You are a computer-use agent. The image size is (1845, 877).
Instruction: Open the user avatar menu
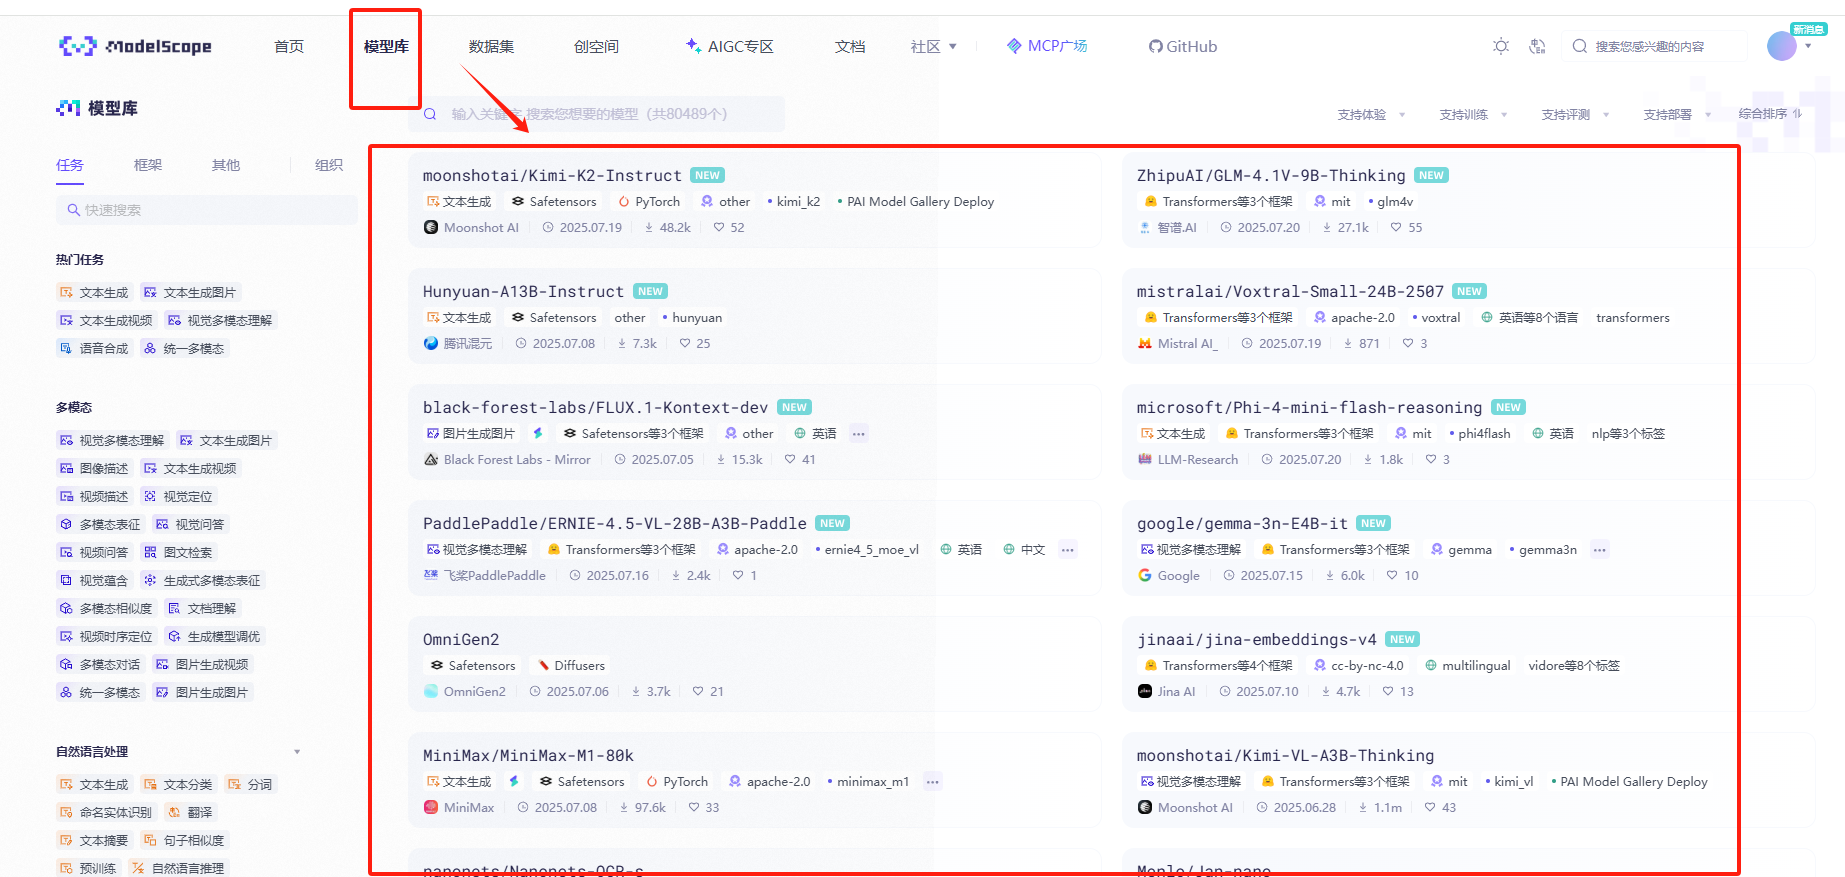[1782, 46]
